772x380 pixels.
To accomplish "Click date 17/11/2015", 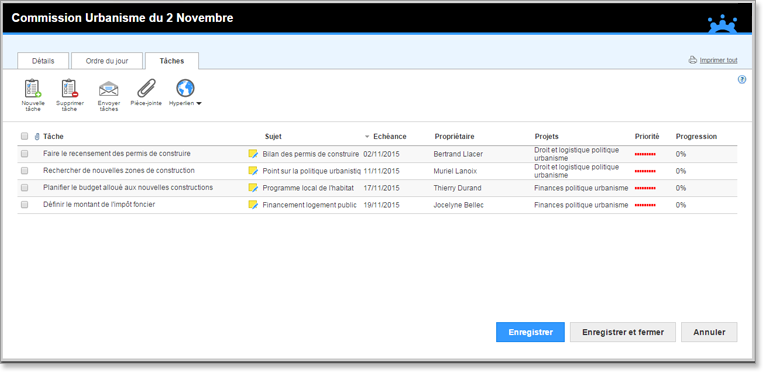I will (382, 188).
